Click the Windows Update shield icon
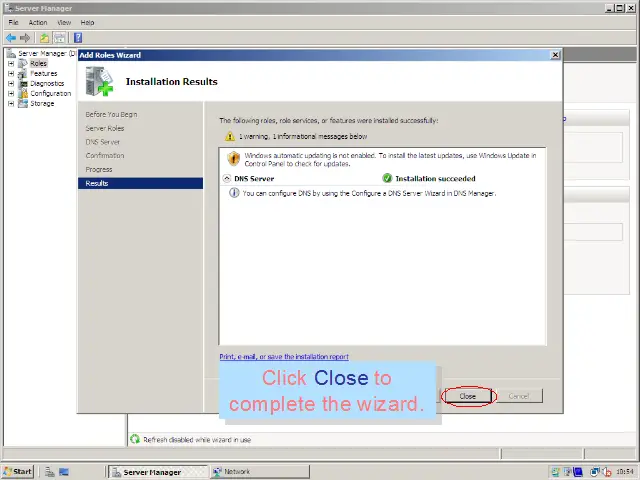The width and height of the screenshot is (640, 480). click(233, 158)
